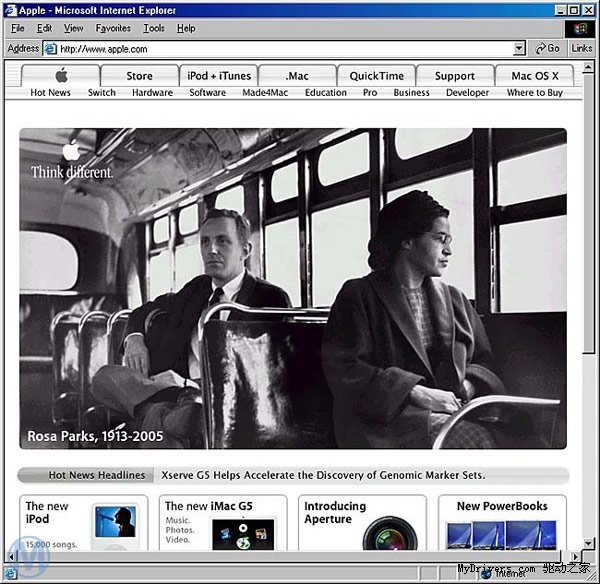This screenshot has width=600, height=584.
Task: Click the Hot News Headlines label
Action: [x=97, y=475]
